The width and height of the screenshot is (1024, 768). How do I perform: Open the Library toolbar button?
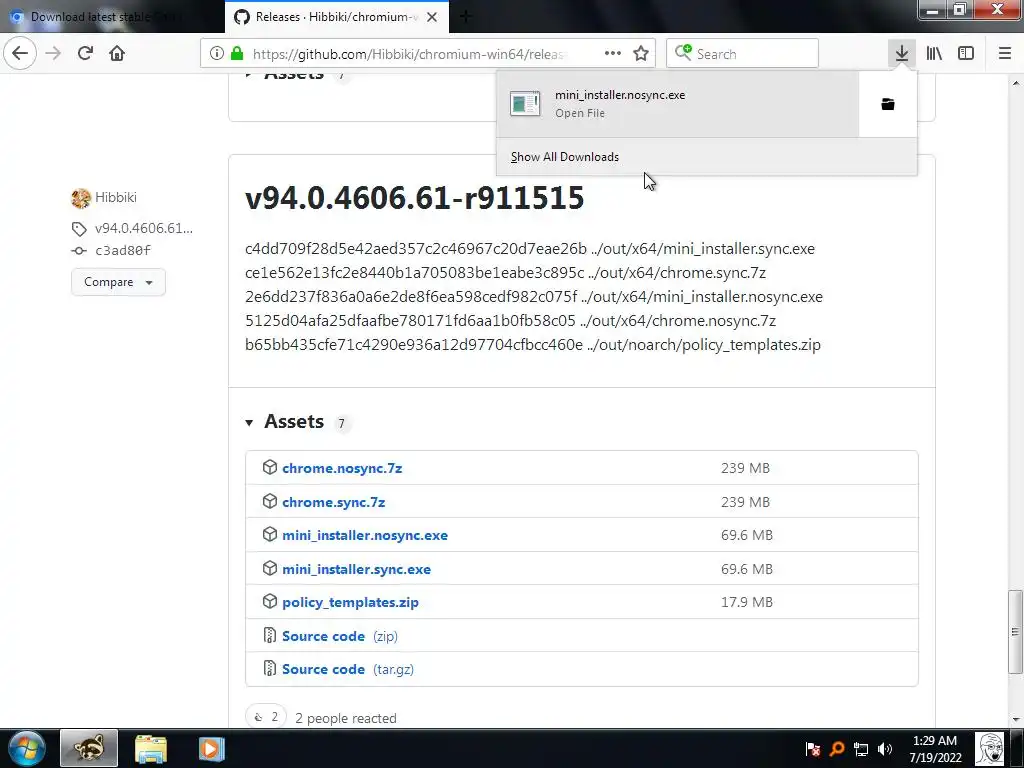[x=934, y=53]
